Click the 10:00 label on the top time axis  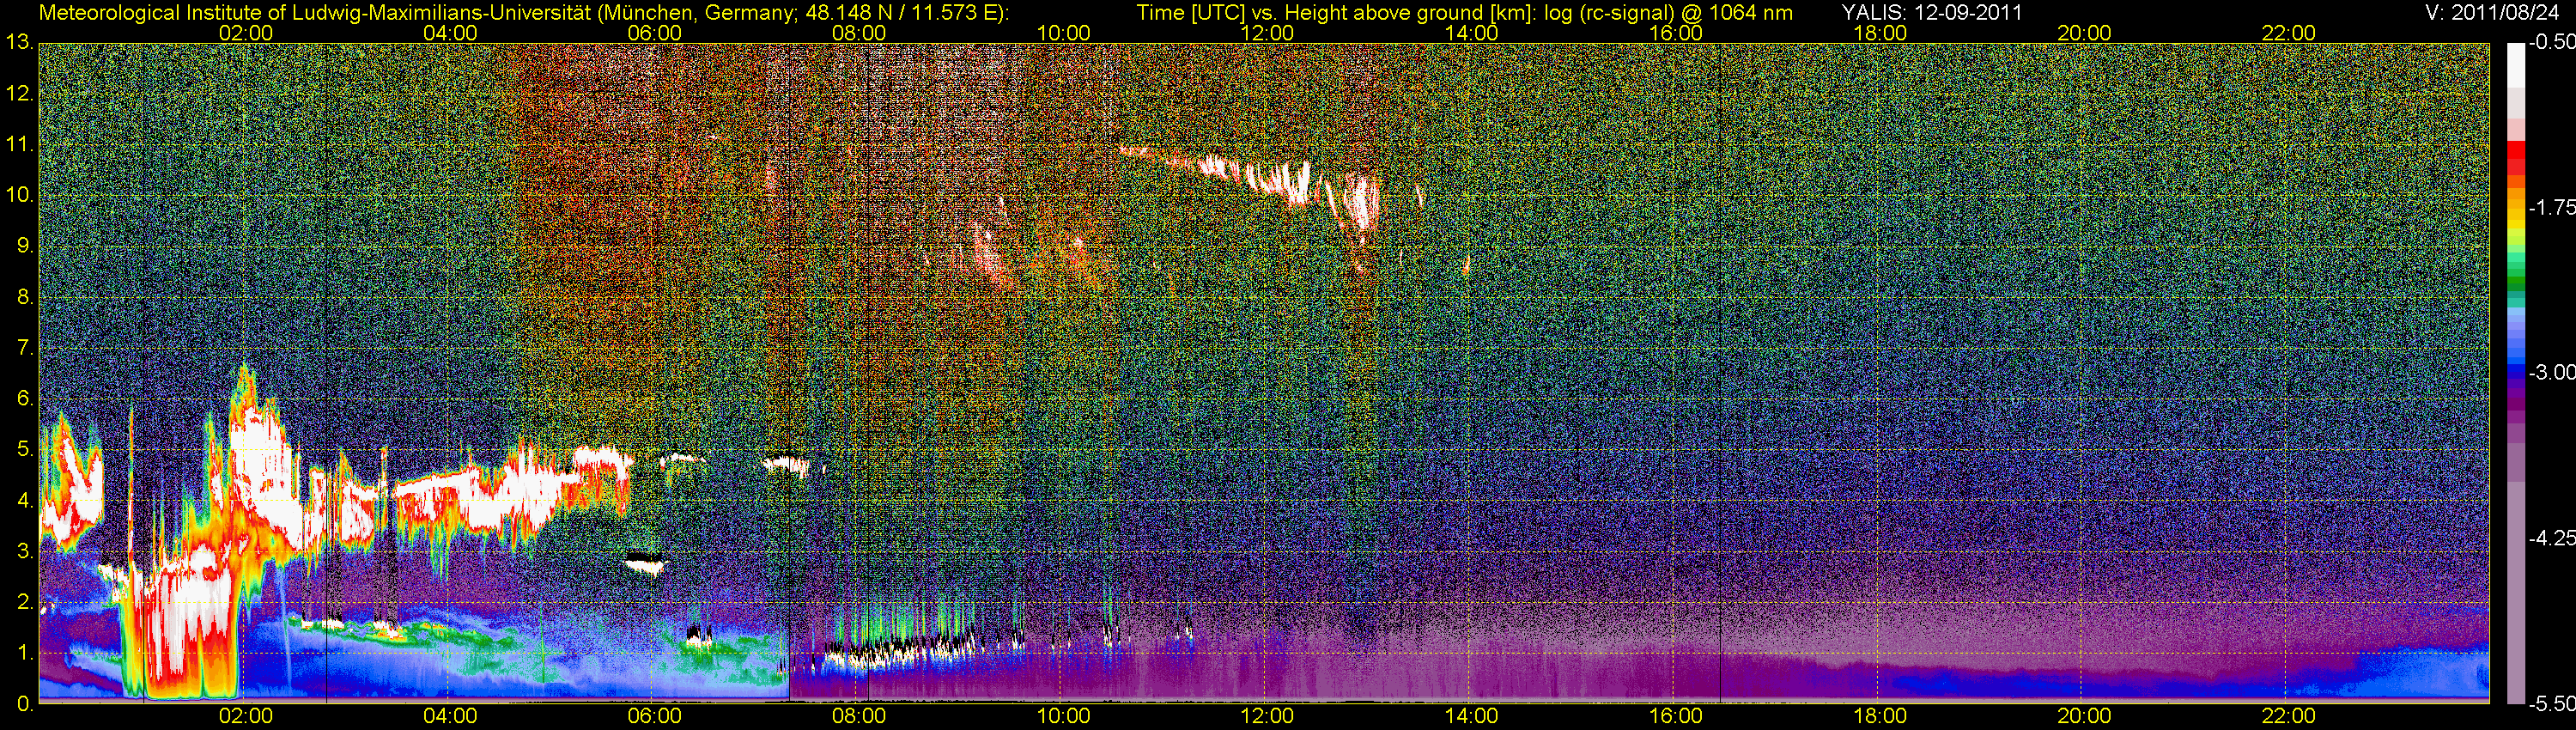1063,33
